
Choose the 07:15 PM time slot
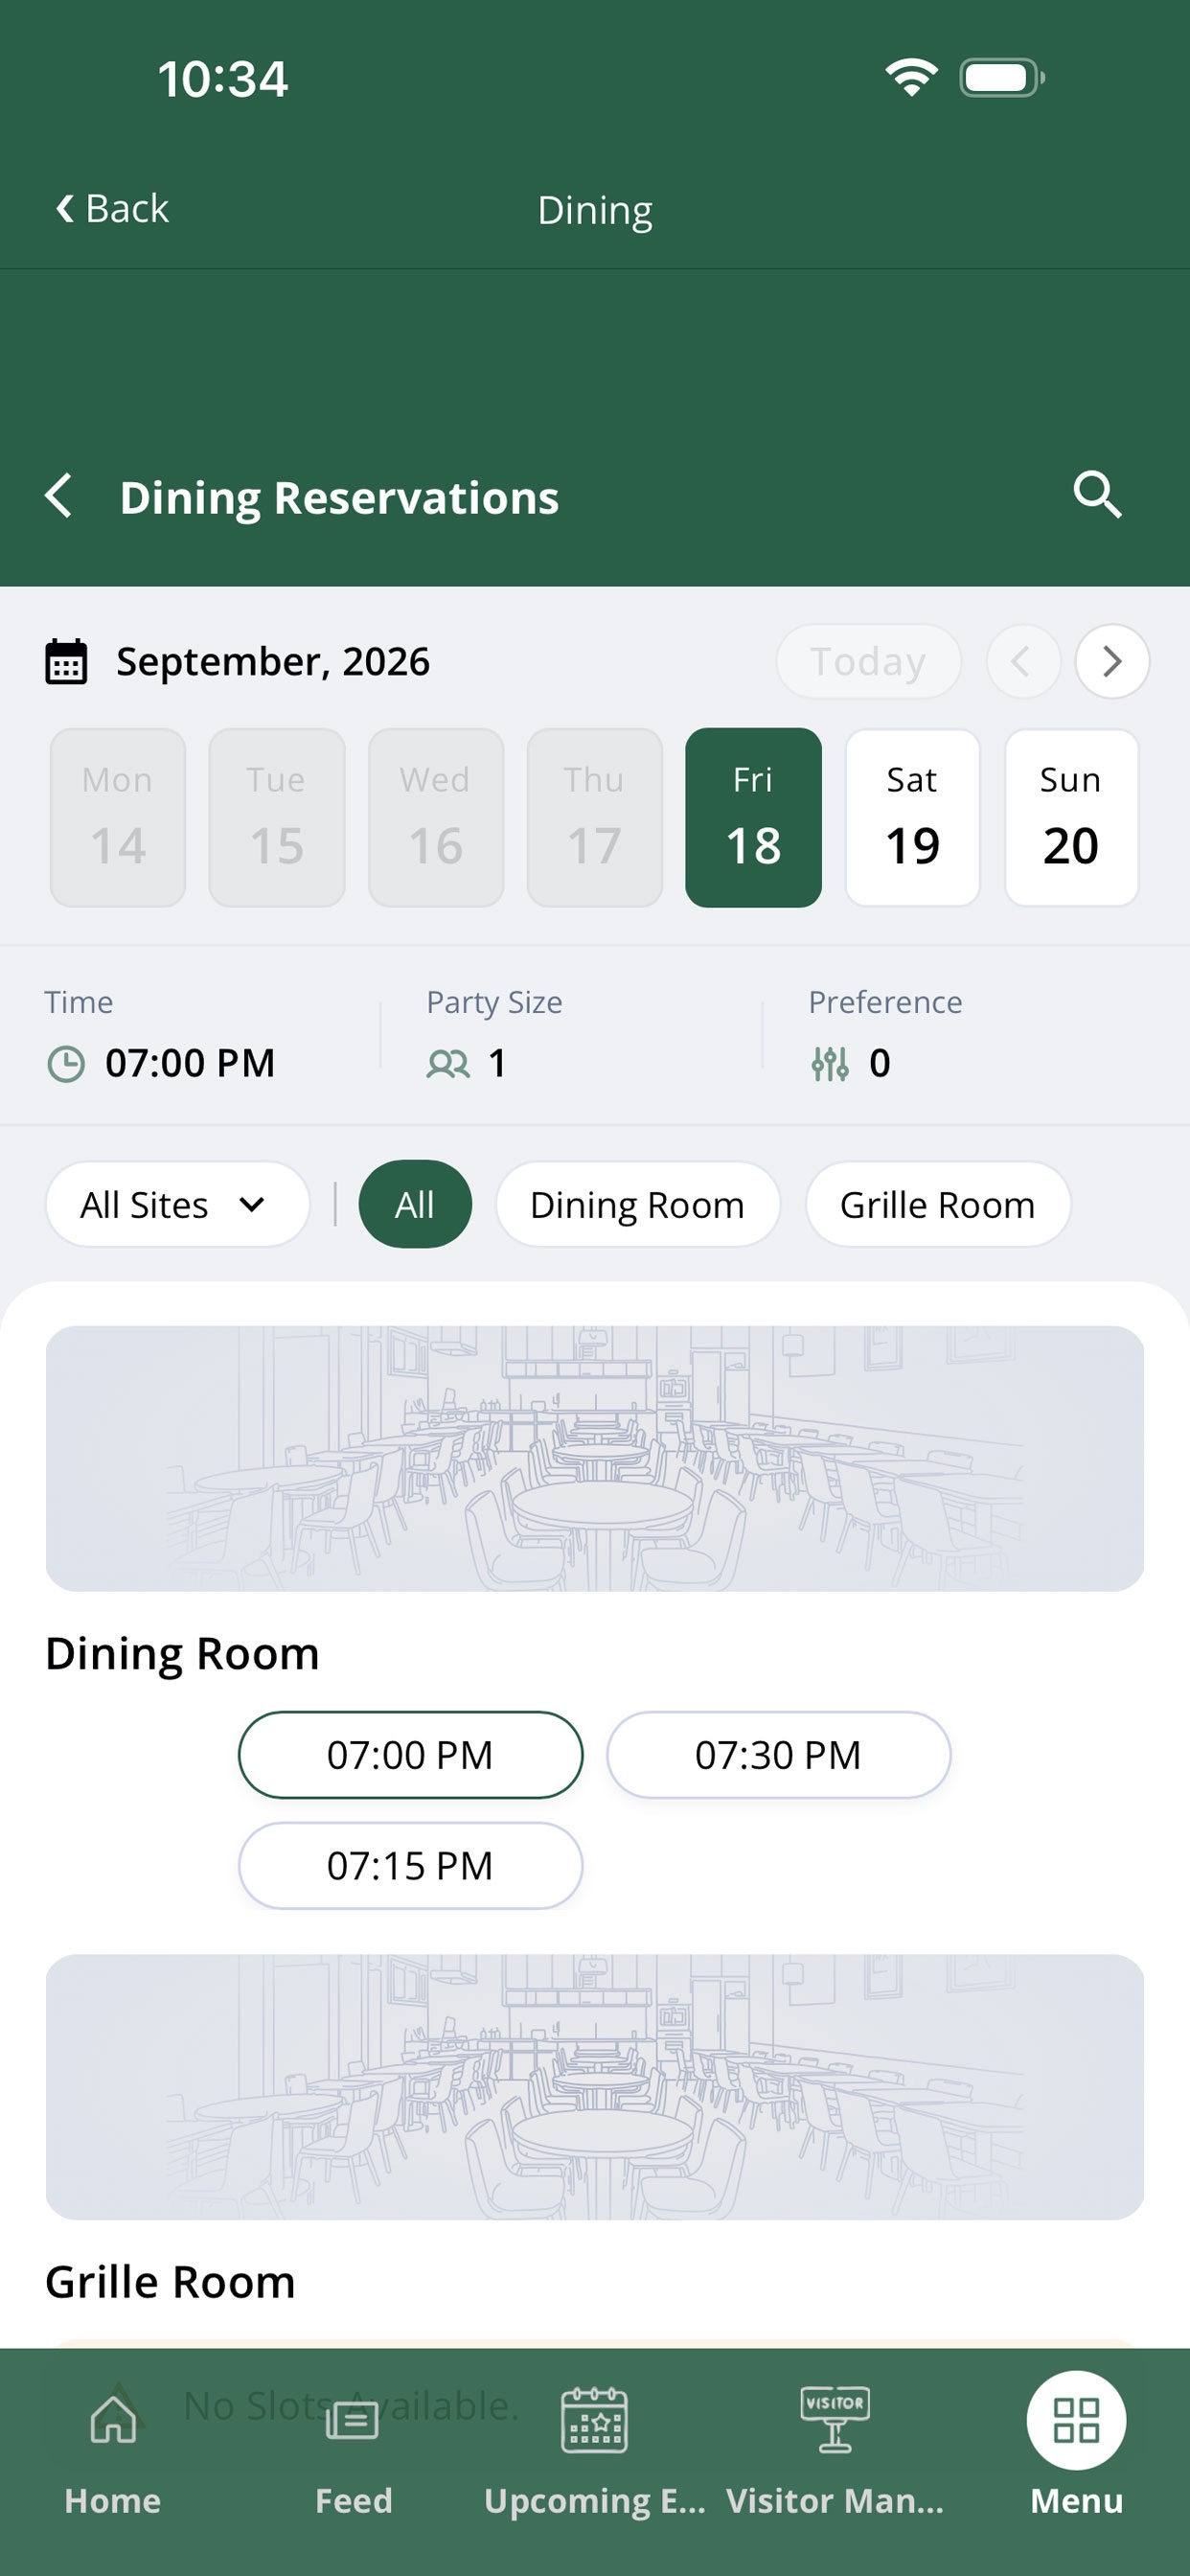(x=410, y=1866)
